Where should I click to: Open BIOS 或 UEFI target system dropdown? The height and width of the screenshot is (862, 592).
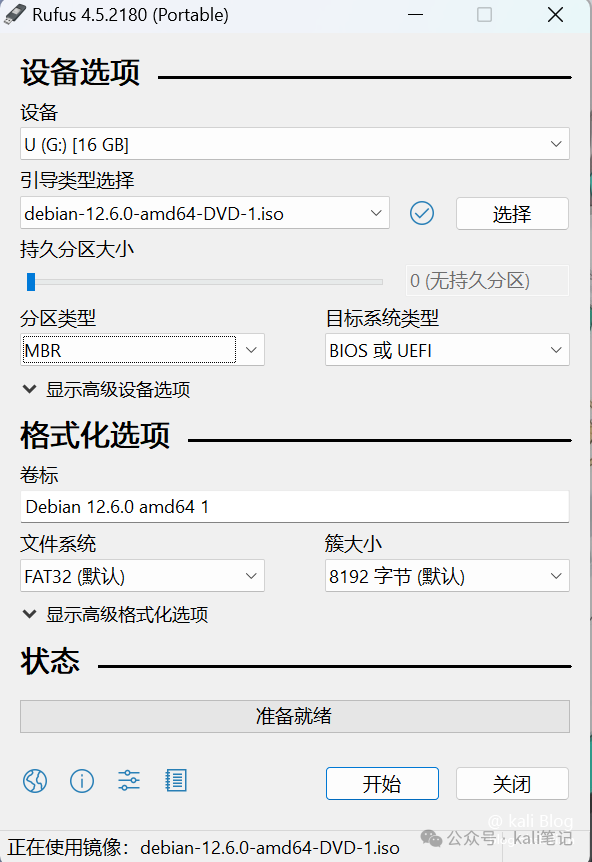click(447, 350)
